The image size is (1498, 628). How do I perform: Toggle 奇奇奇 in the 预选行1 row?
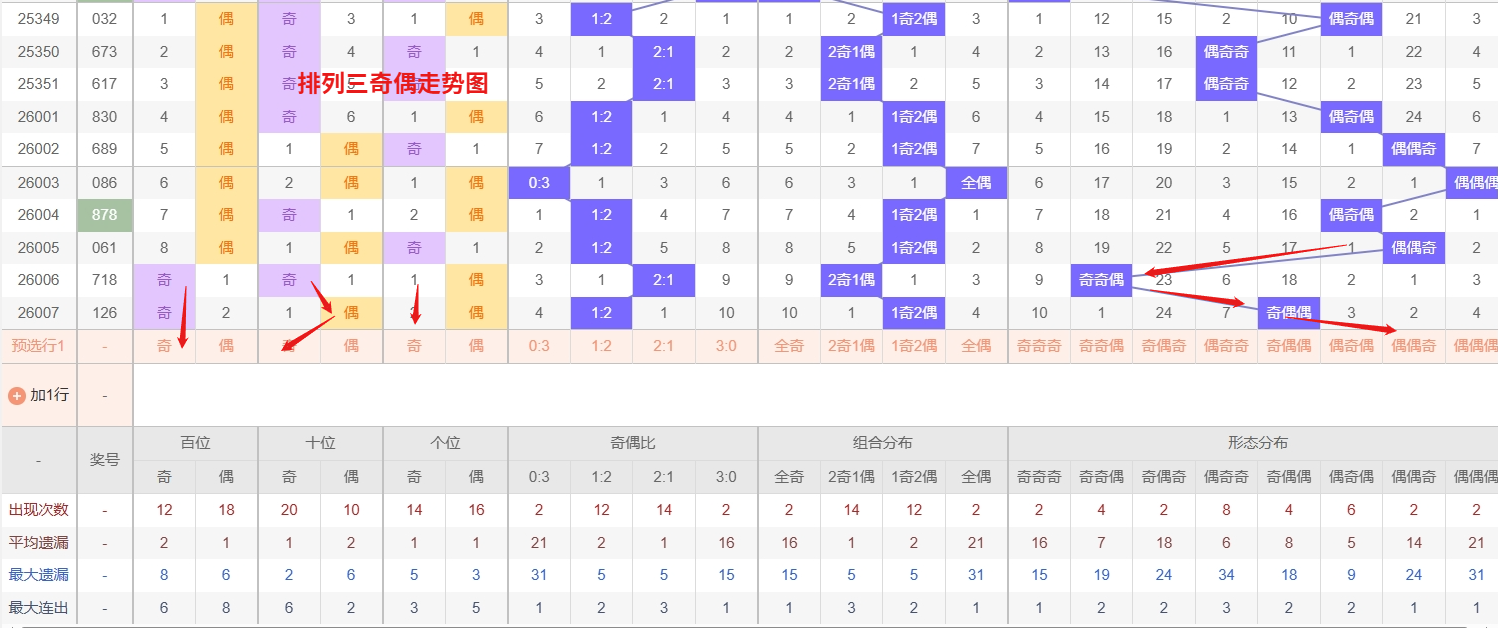coord(1039,346)
